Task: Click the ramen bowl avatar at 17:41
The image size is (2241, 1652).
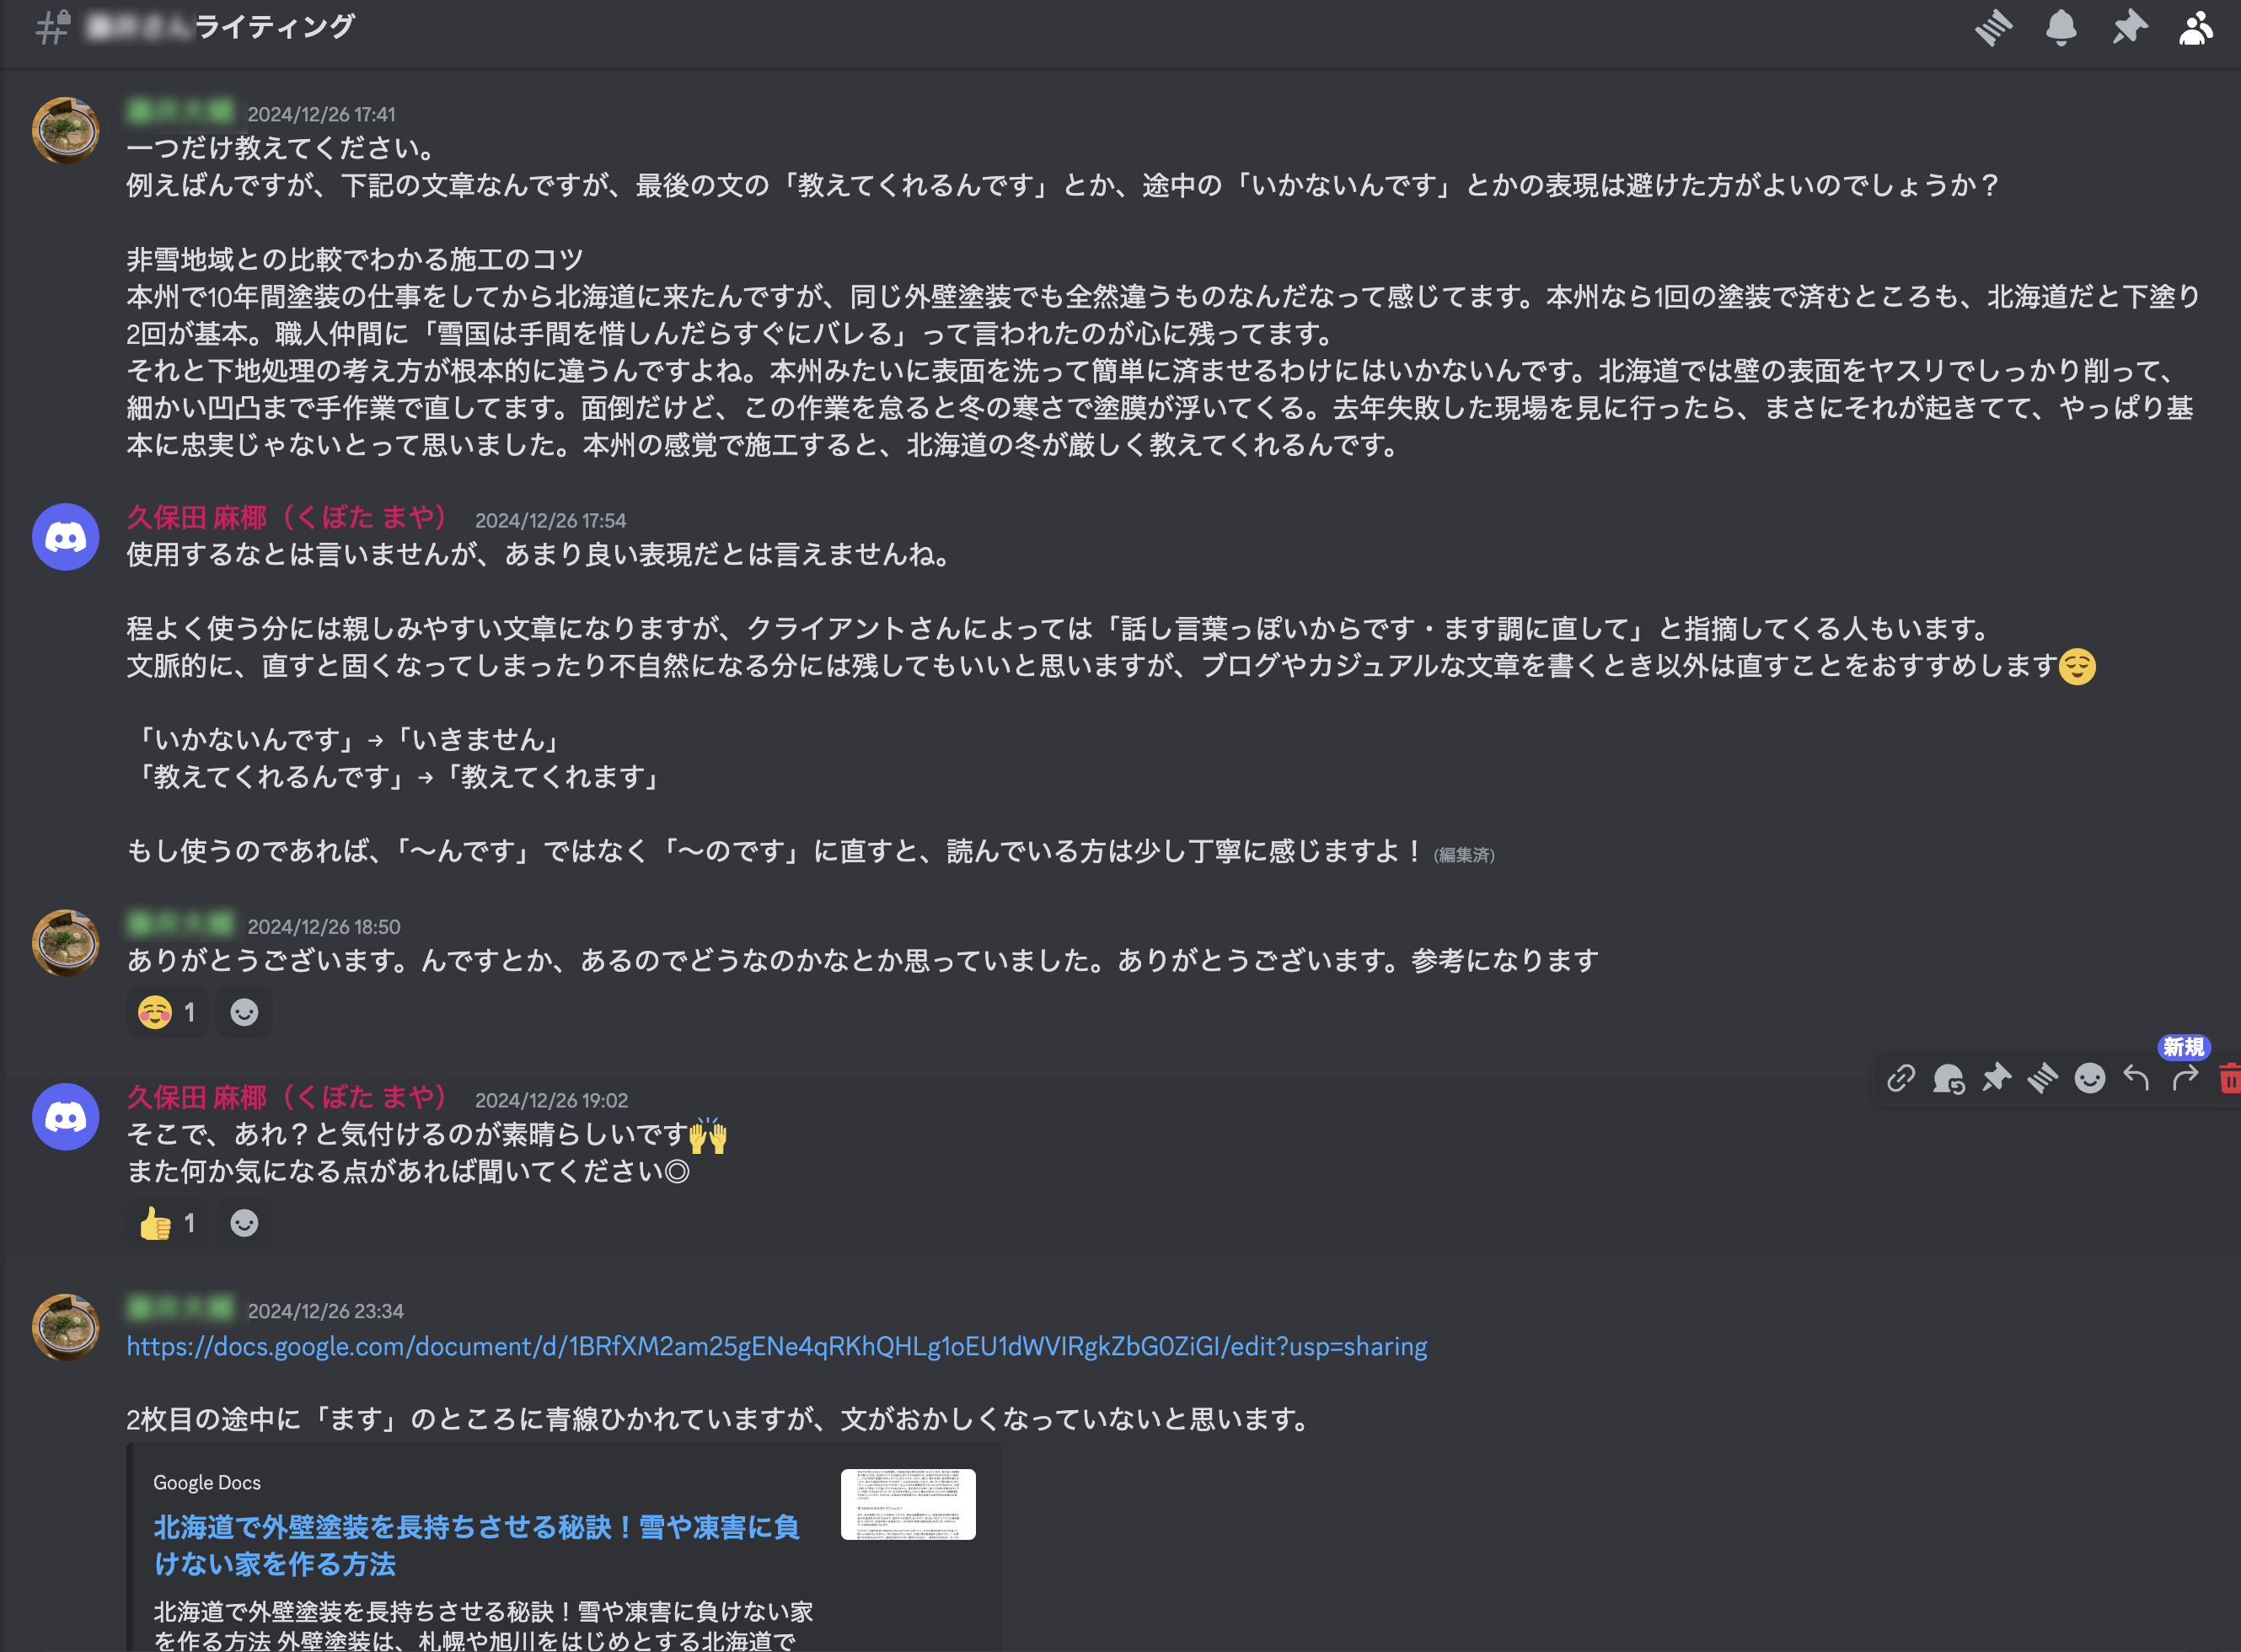Action: point(66,130)
